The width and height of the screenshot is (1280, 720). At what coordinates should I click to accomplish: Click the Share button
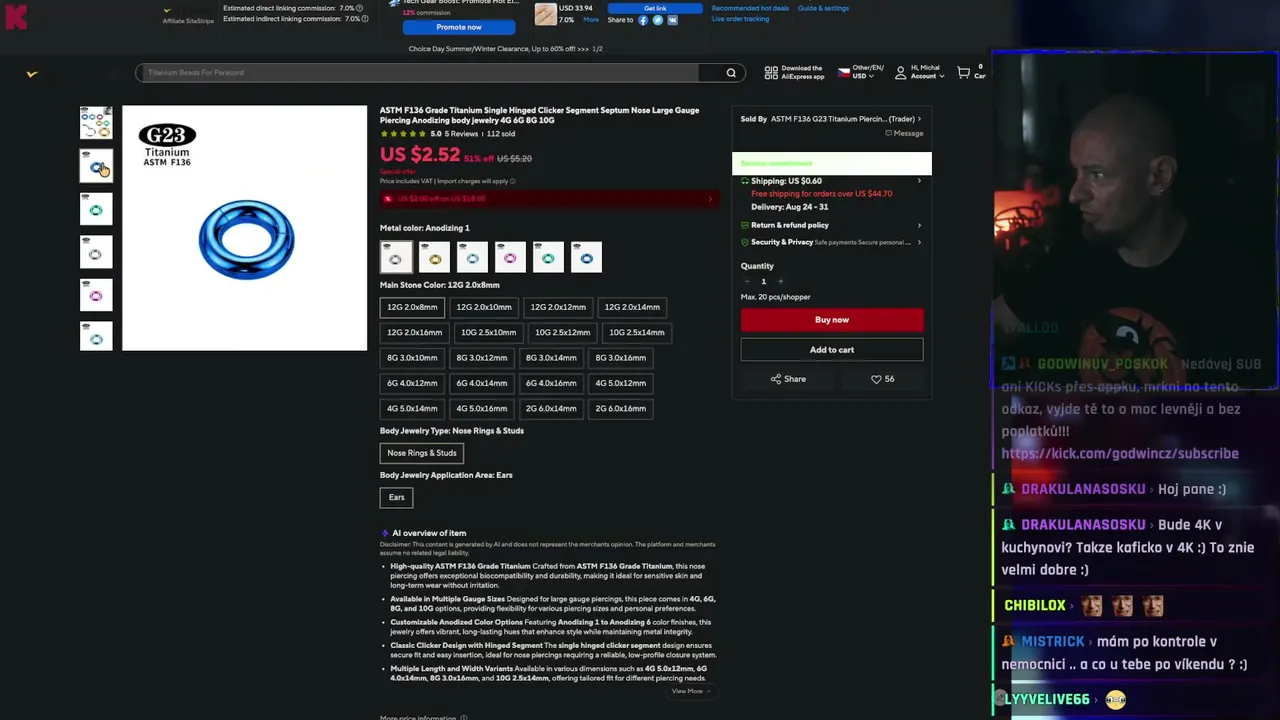coord(788,379)
